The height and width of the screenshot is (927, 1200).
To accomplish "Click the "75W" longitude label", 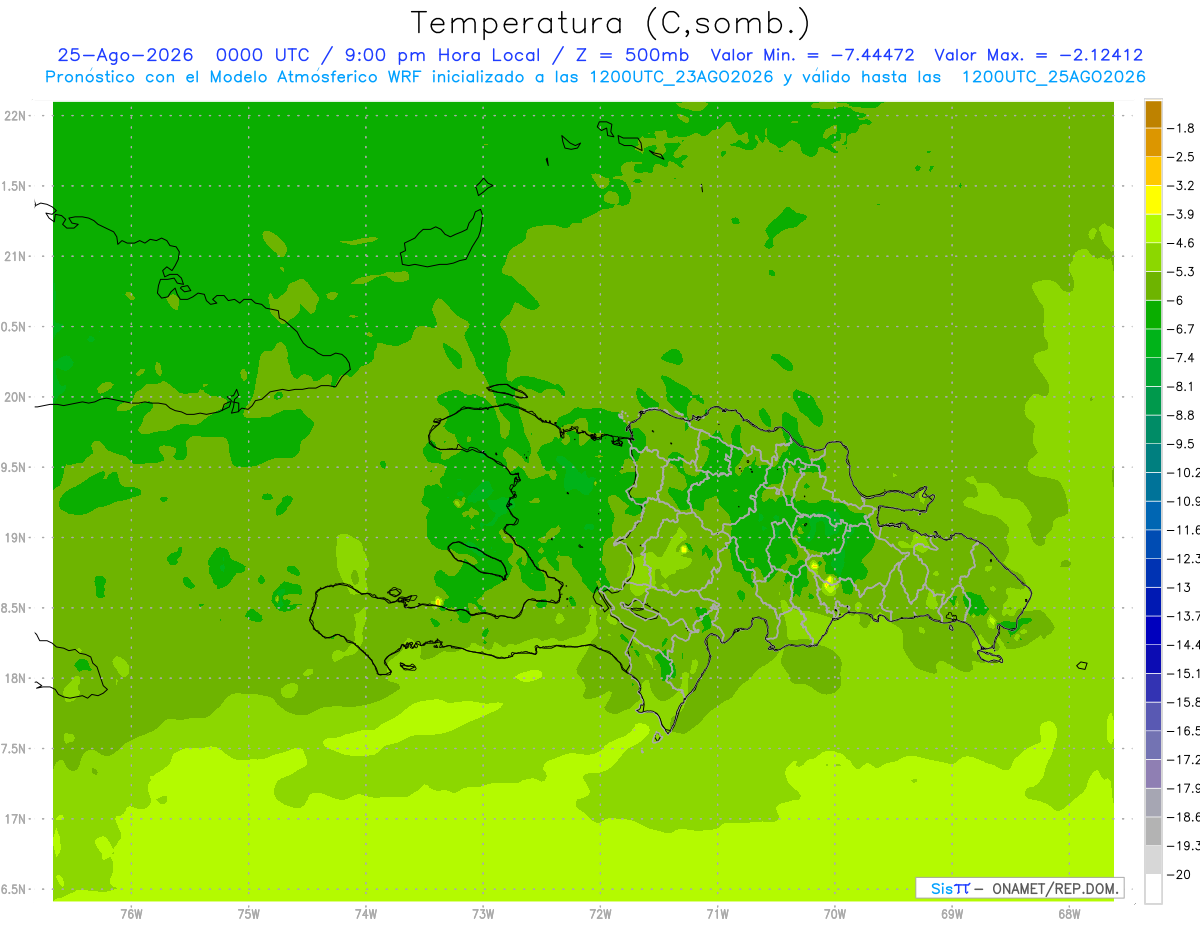I will tap(249, 914).
